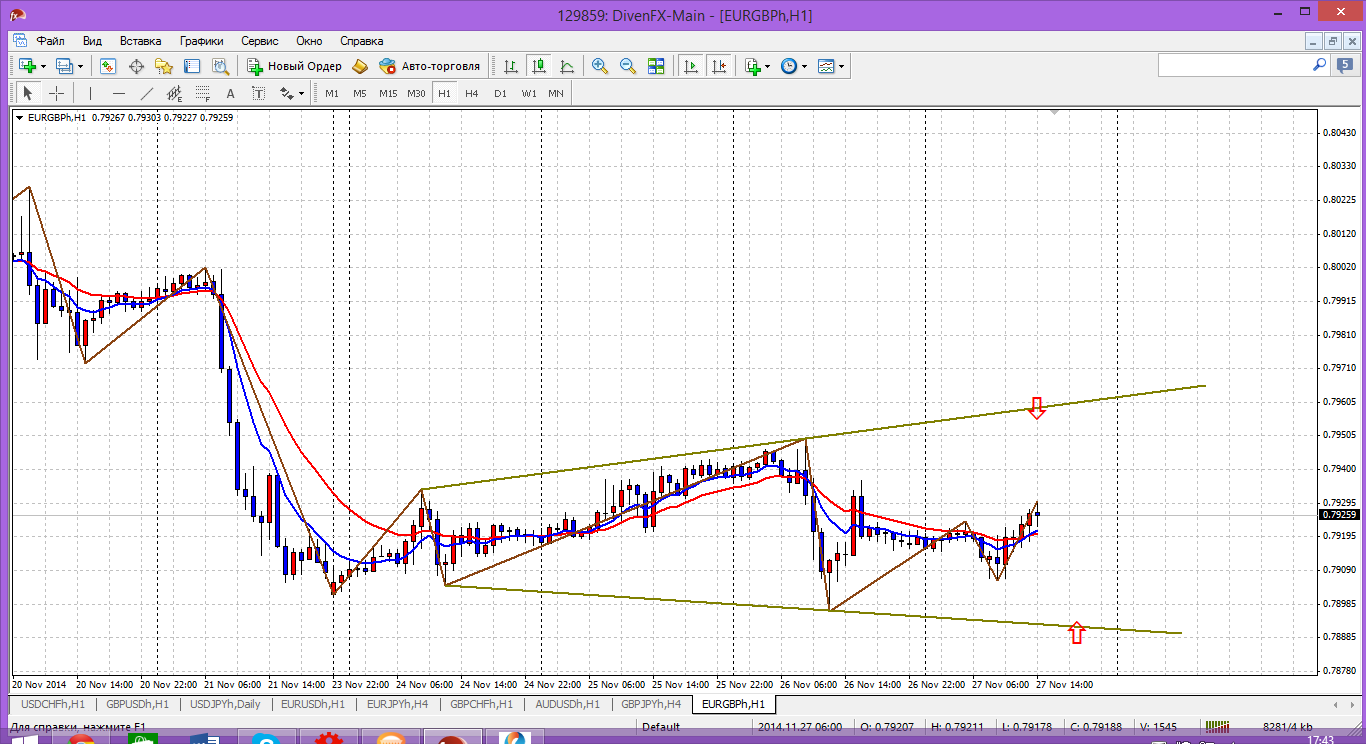Image resolution: width=1370 pixels, height=744 pixels.
Task: Draw a trendline with the line tool
Action: tap(147, 93)
